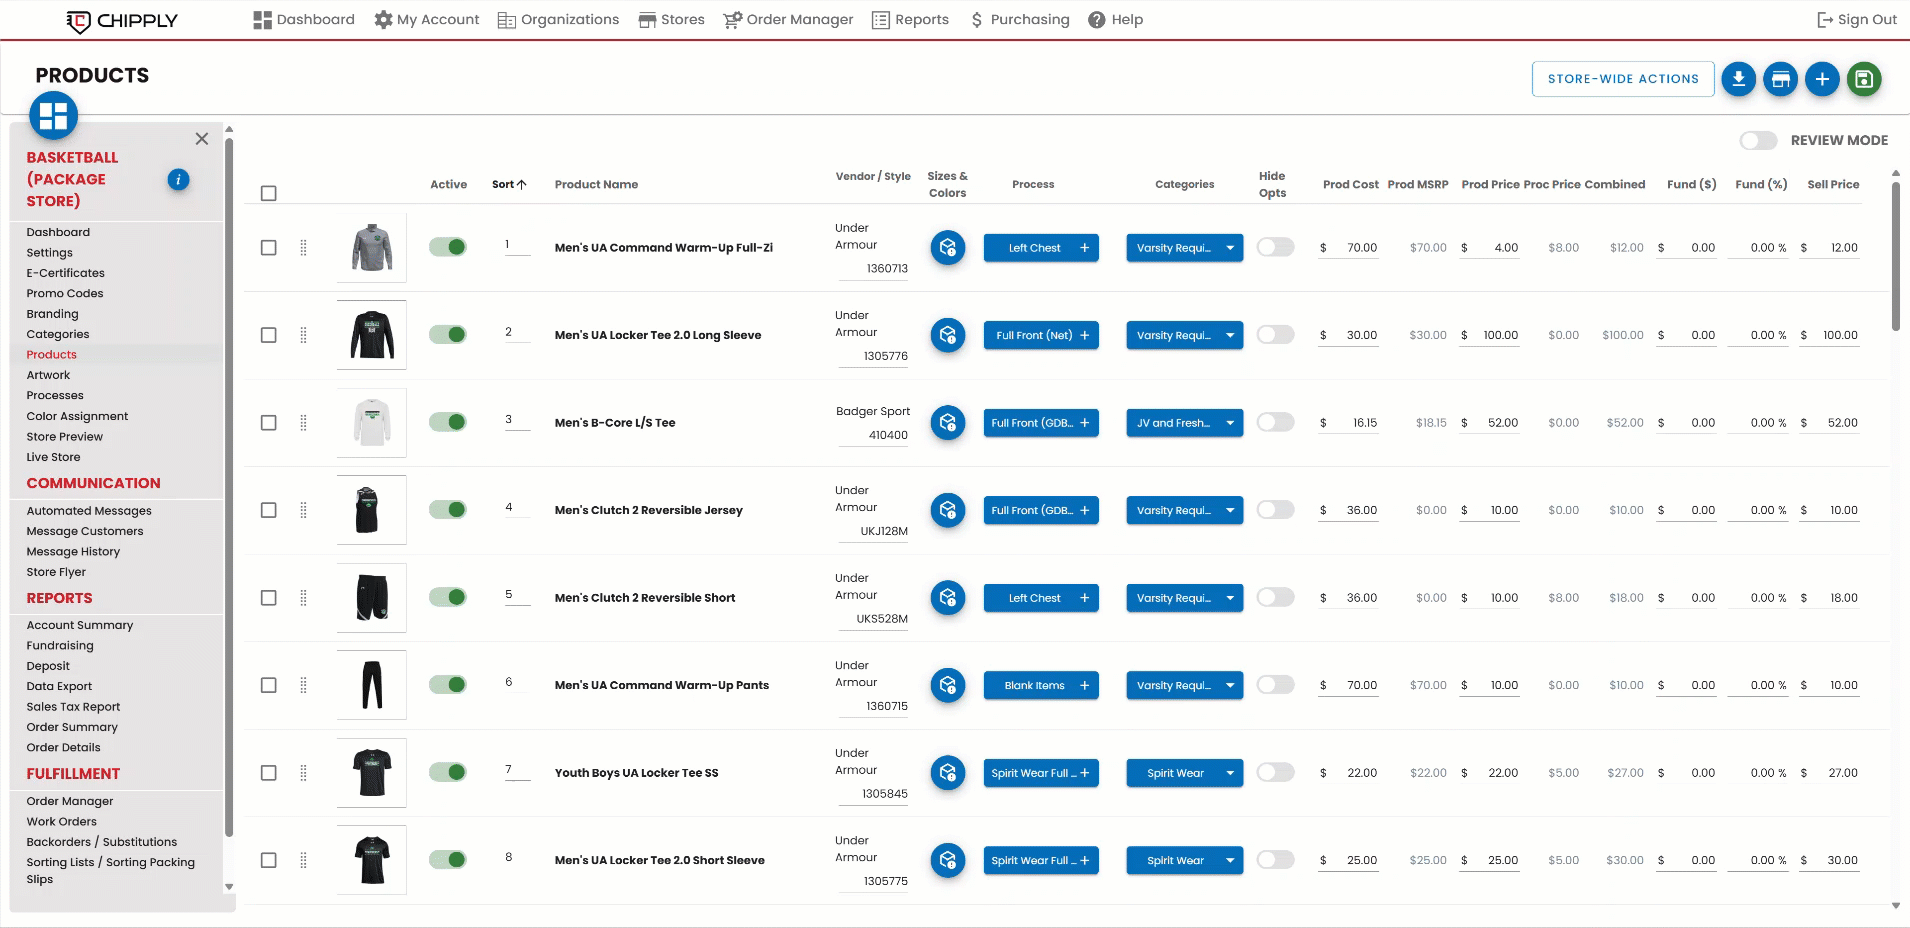1910x928 pixels.
Task: Tick the select-all products checkbox
Action: (269, 193)
